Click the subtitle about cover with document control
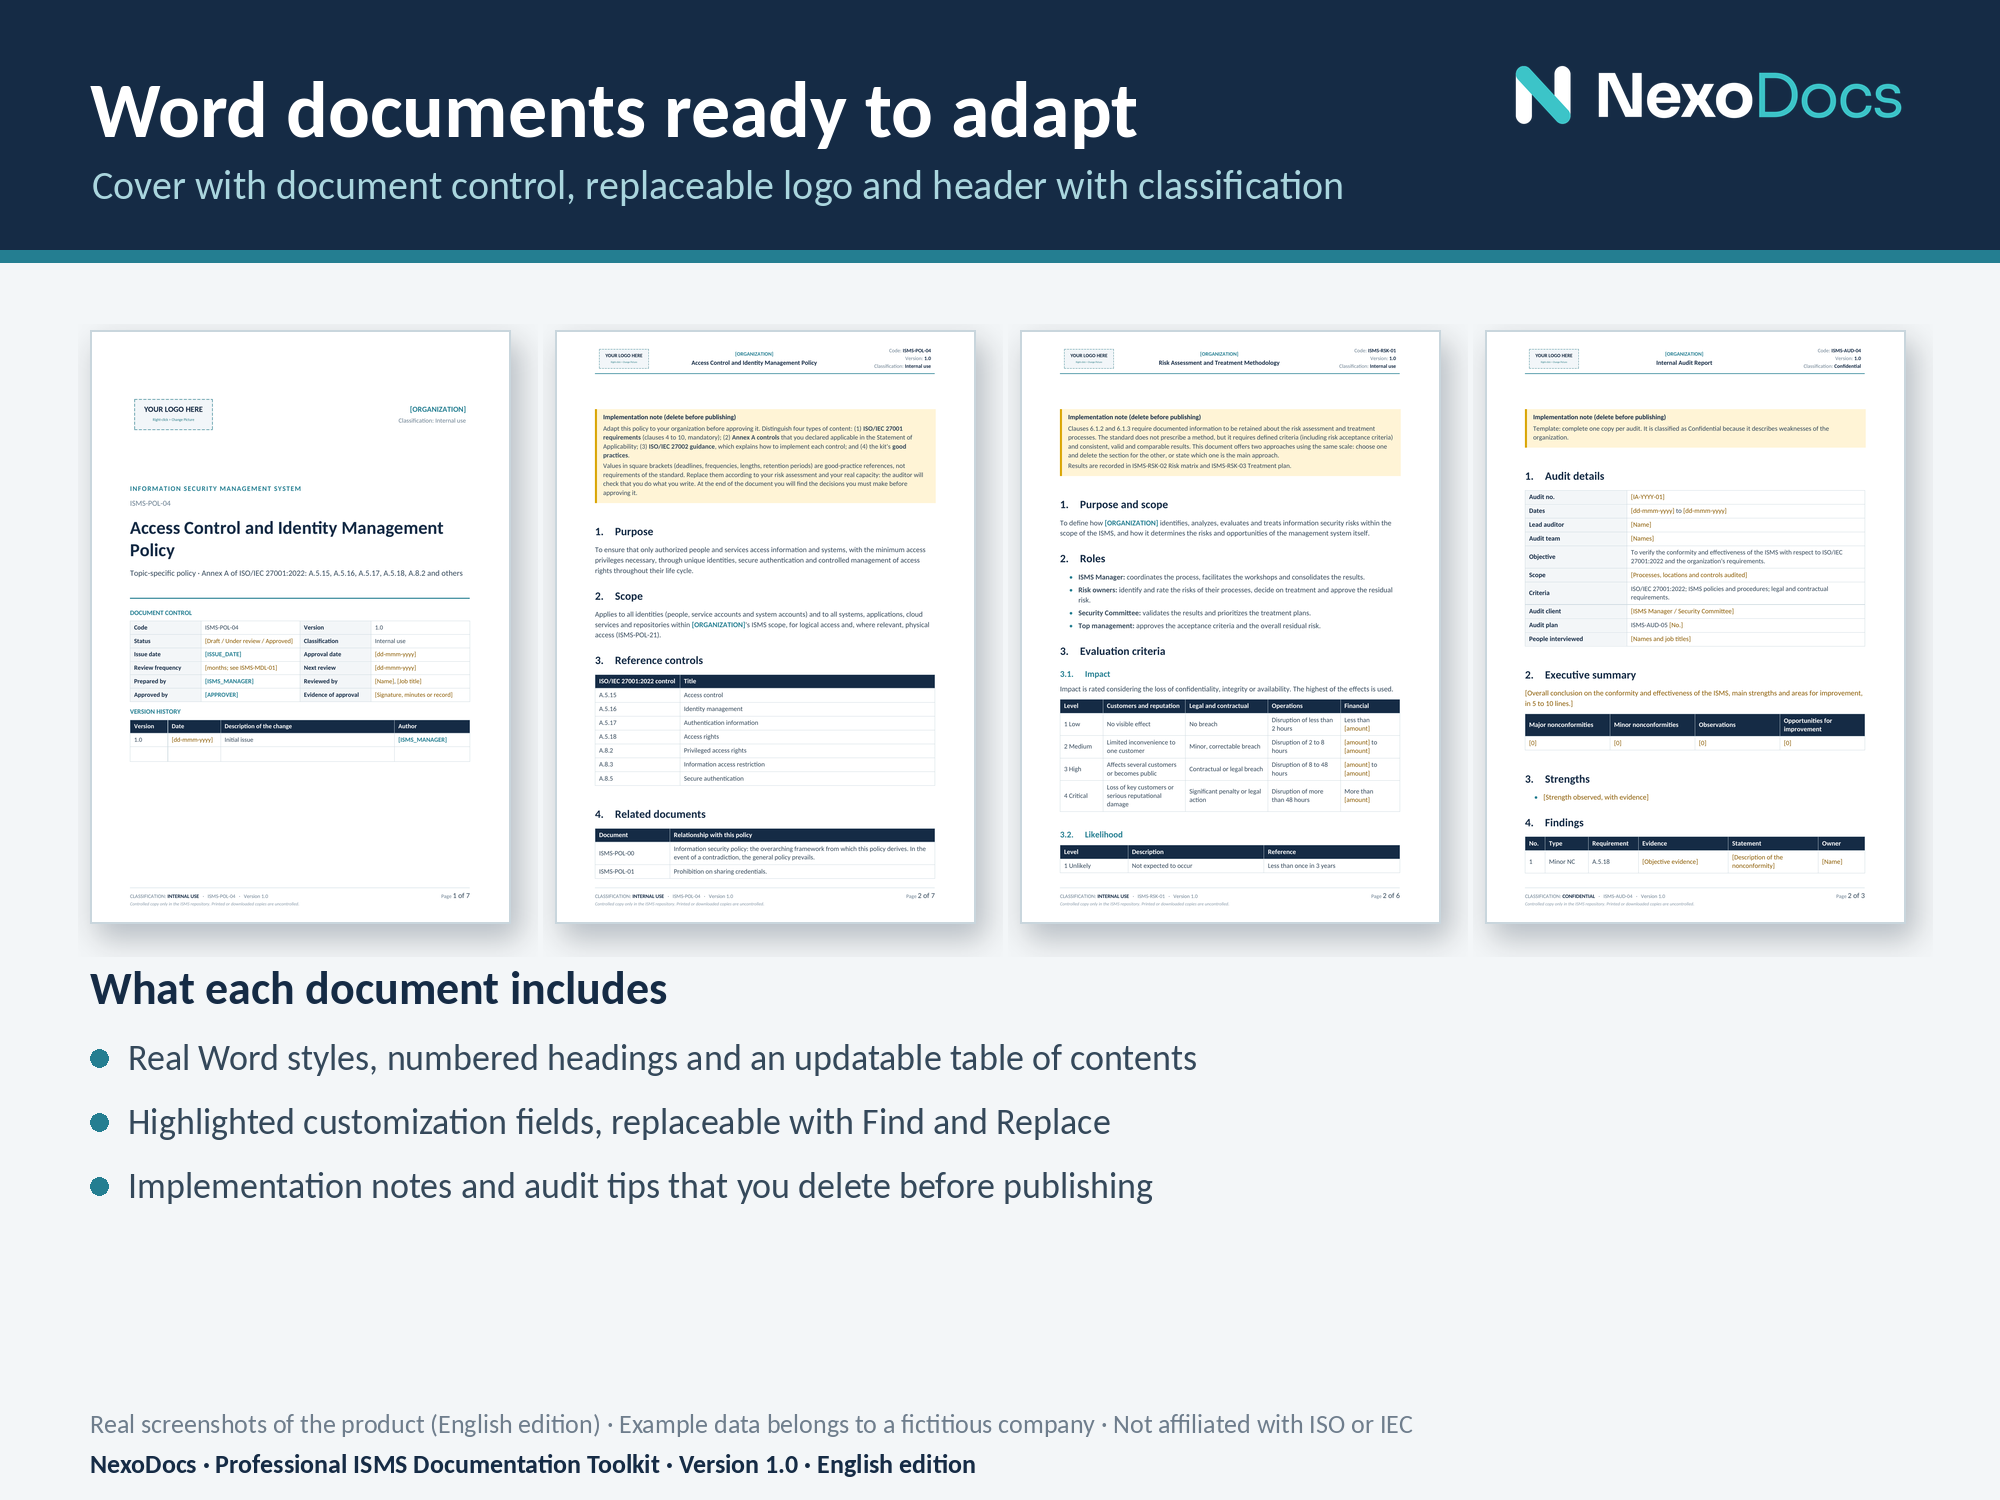Screen dimensions: 2000x1500 point(717,186)
